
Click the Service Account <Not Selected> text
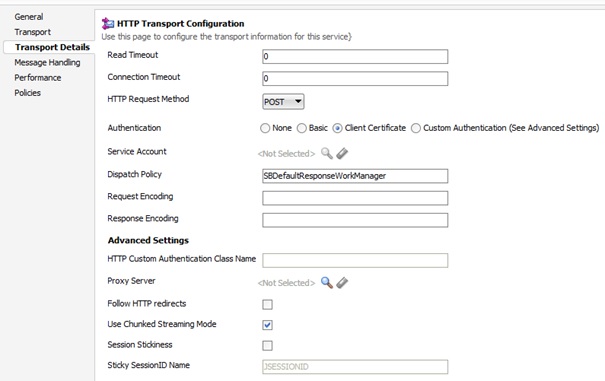pos(286,154)
